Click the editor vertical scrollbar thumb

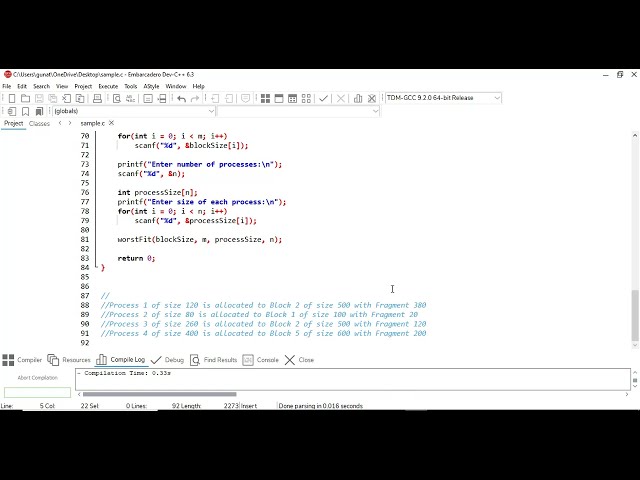pyautogui.click(x=635, y=316)
